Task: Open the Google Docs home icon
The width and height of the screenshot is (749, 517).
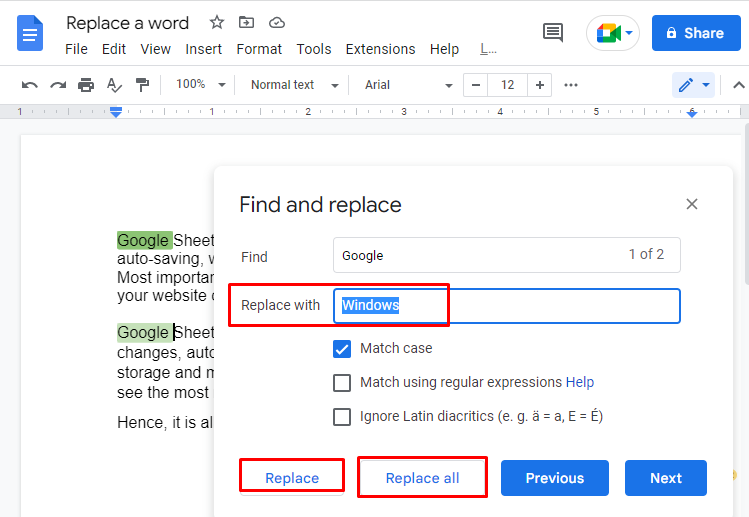Action: pos(30,33)
